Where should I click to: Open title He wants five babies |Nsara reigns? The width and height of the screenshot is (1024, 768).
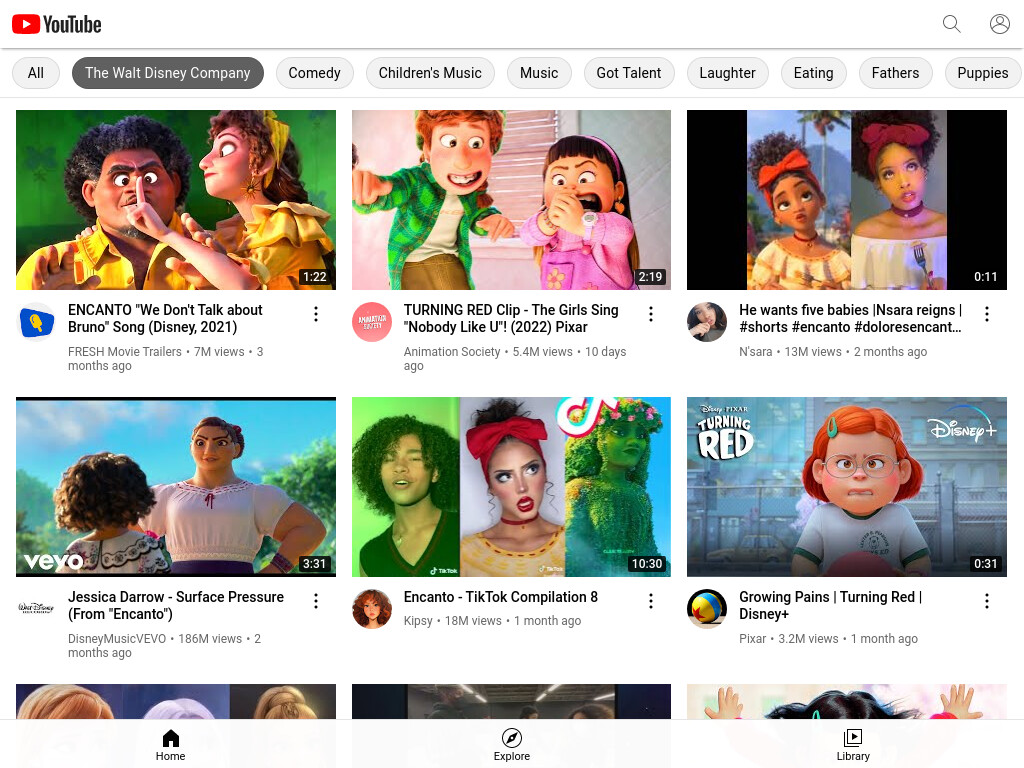851,319
